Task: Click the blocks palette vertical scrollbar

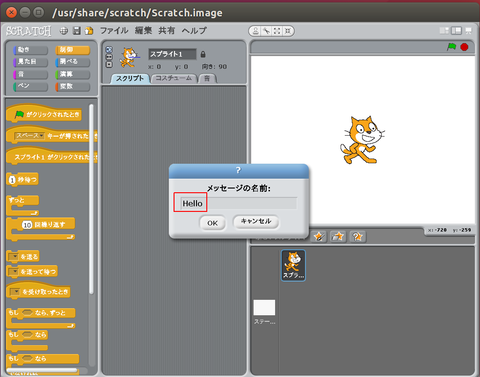Action: (x=91, y=199)
